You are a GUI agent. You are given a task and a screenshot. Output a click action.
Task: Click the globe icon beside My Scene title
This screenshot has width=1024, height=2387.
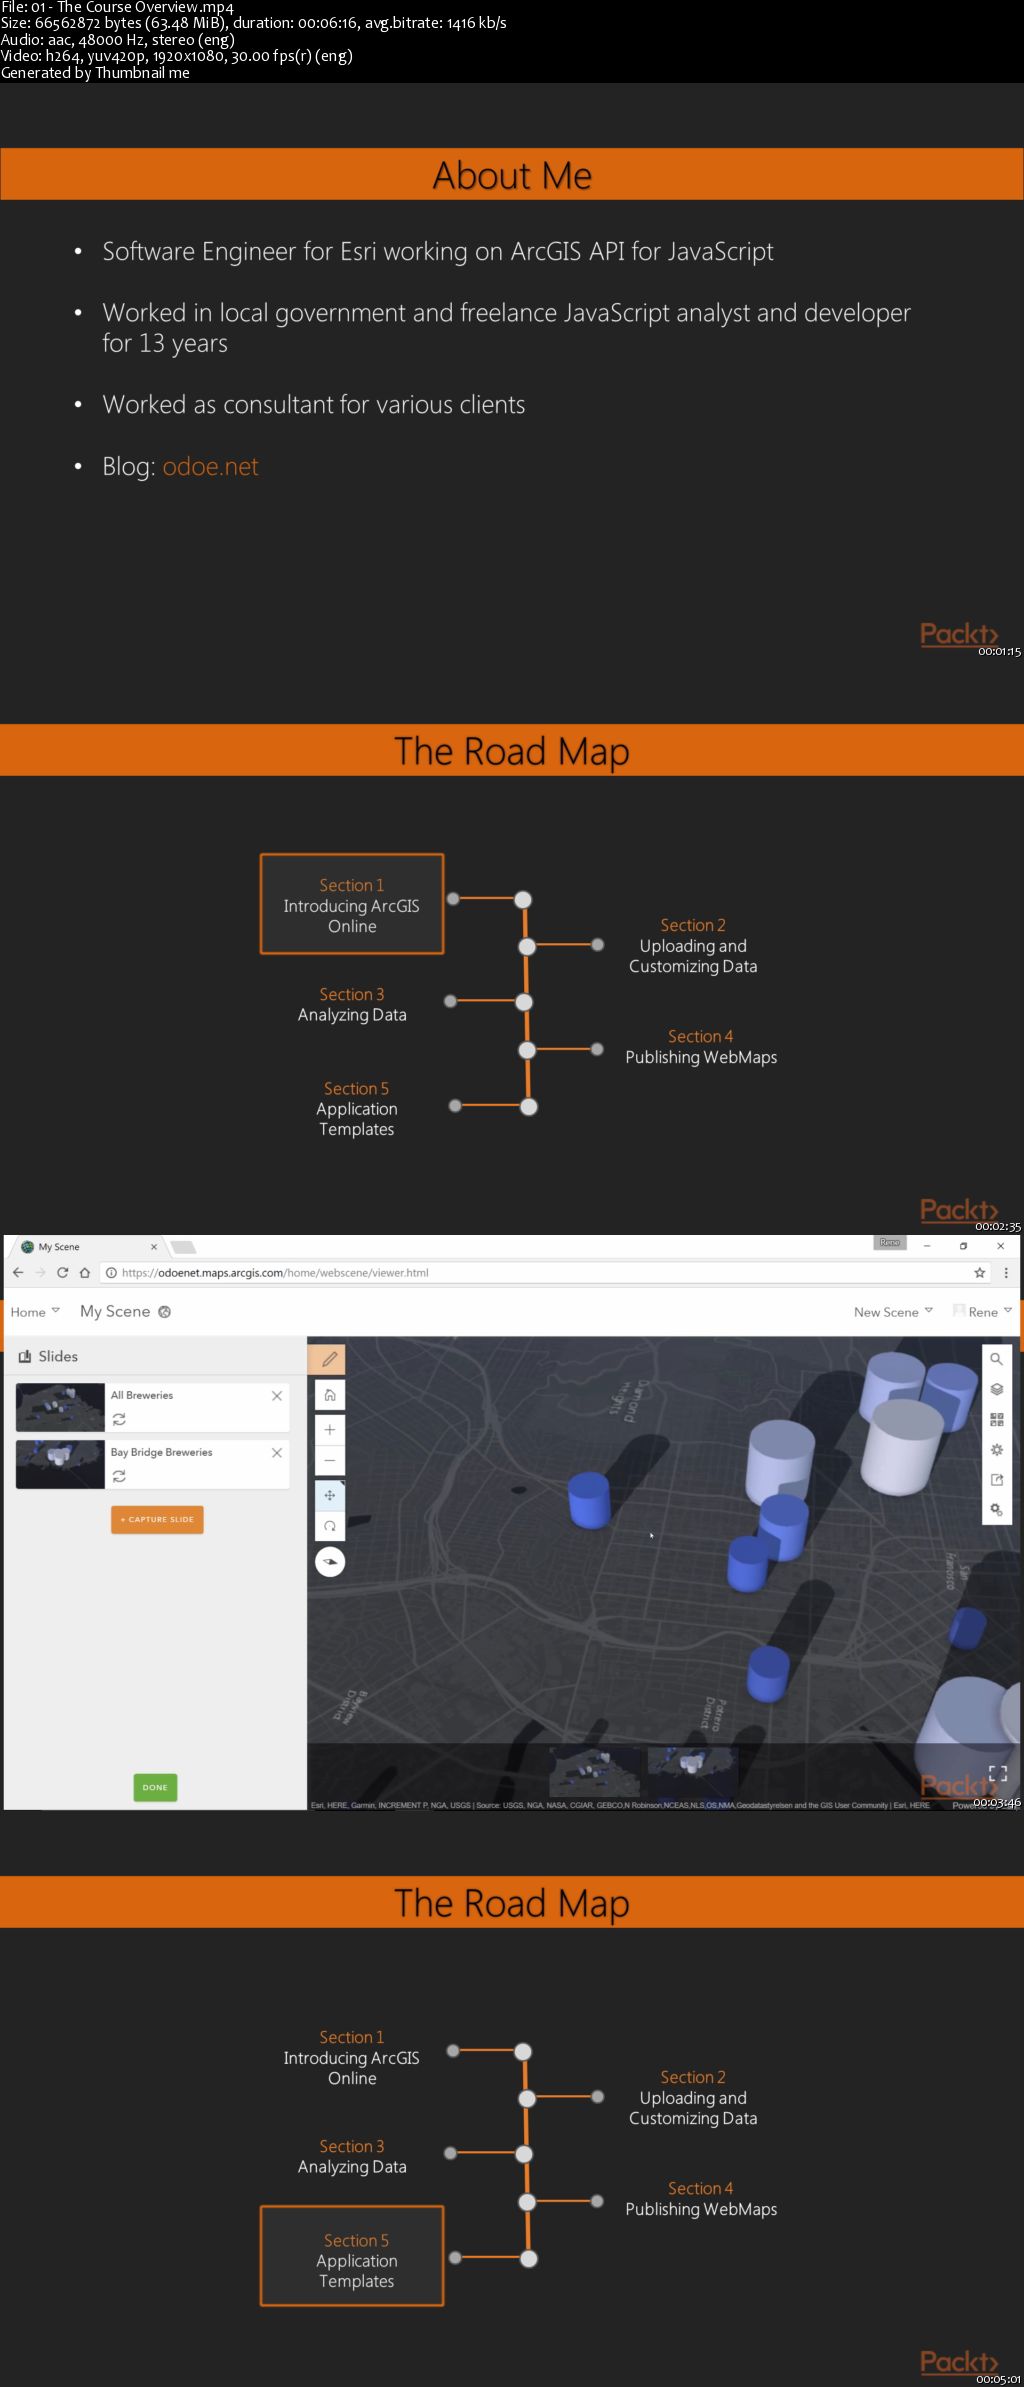click(x=165, y=1312)
